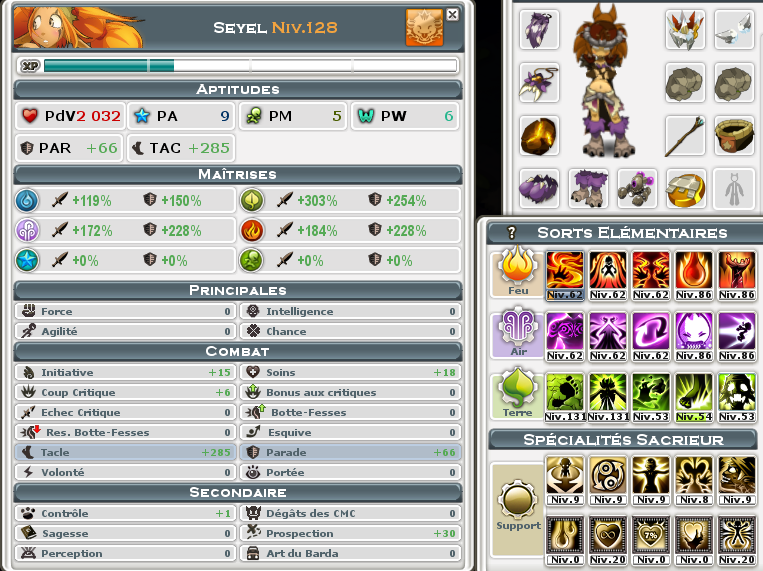
Task: Select the Support specialty gear icon
Action: 518,499
